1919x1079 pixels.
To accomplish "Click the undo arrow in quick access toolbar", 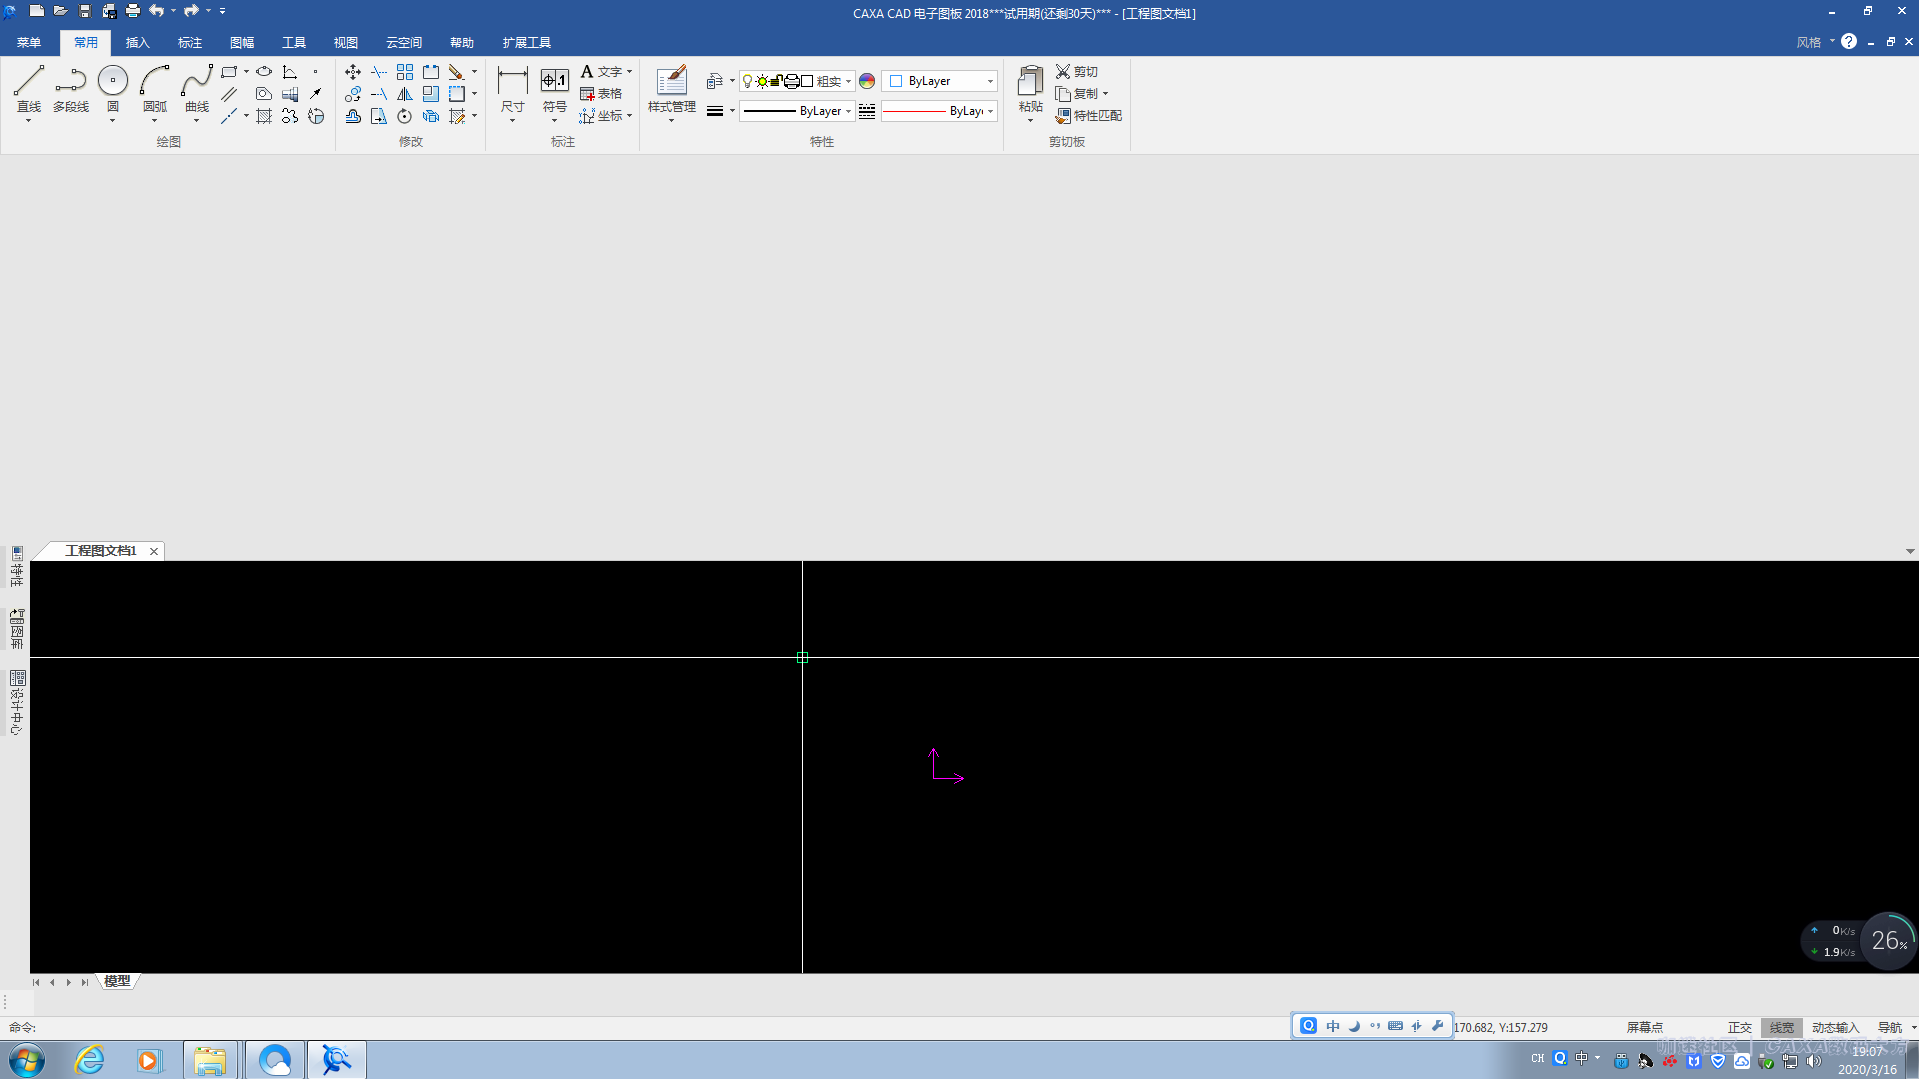I will coord(157,11).
